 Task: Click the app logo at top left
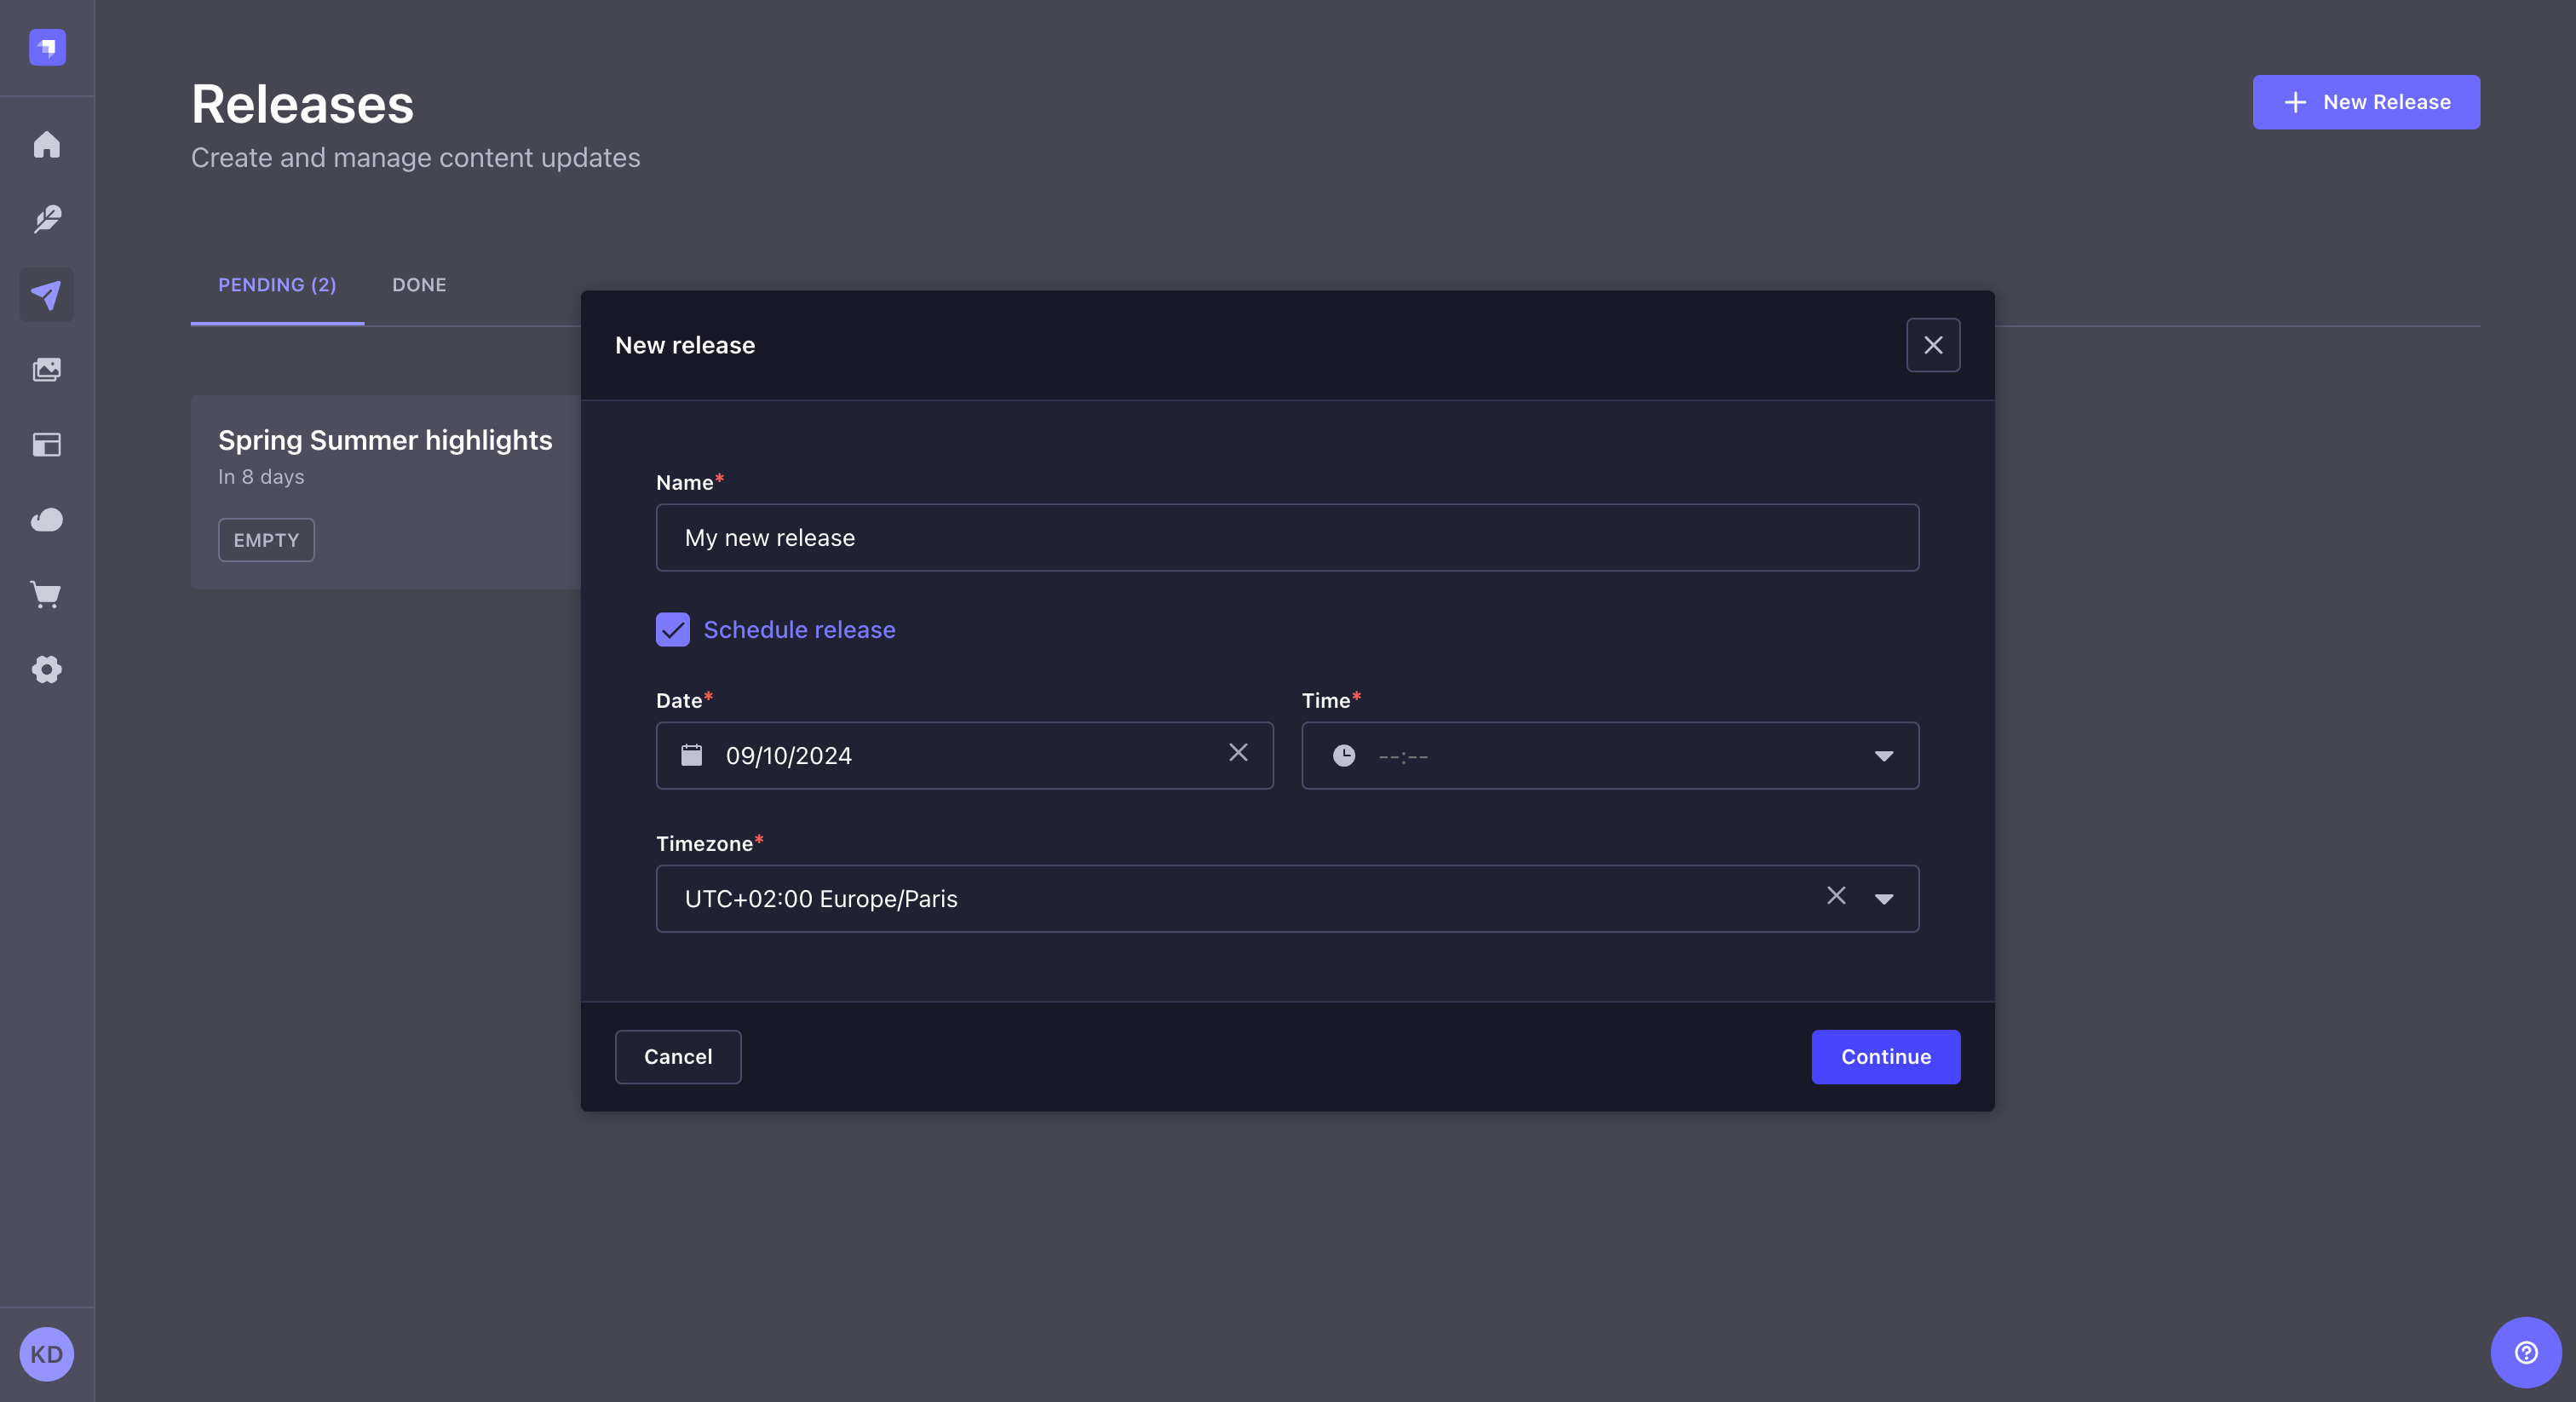tap(46, 47)
